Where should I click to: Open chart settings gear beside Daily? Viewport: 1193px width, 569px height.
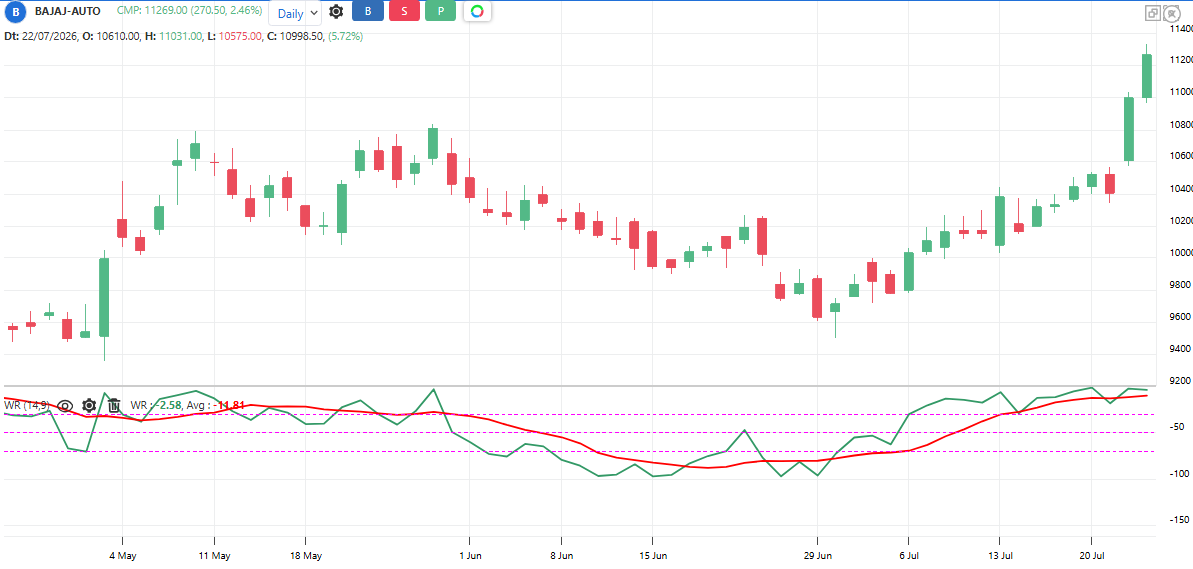[x=336, y=12]
